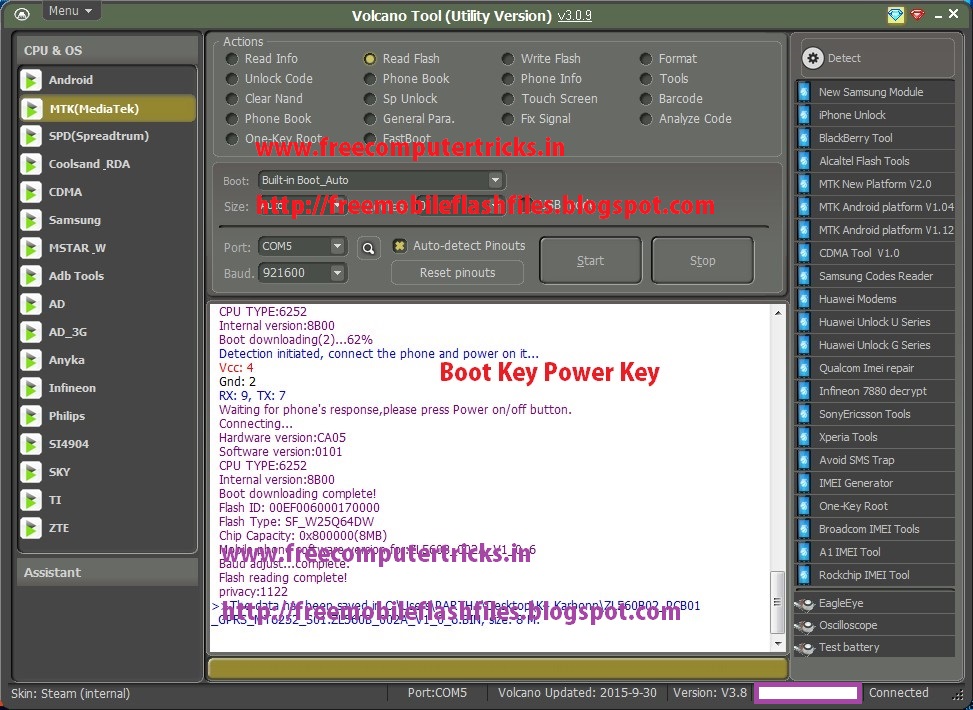The image size is (973, 710).
Task: Toggle the Auto-detect Pinouts checkbox
Action: [x=400, y=246]
